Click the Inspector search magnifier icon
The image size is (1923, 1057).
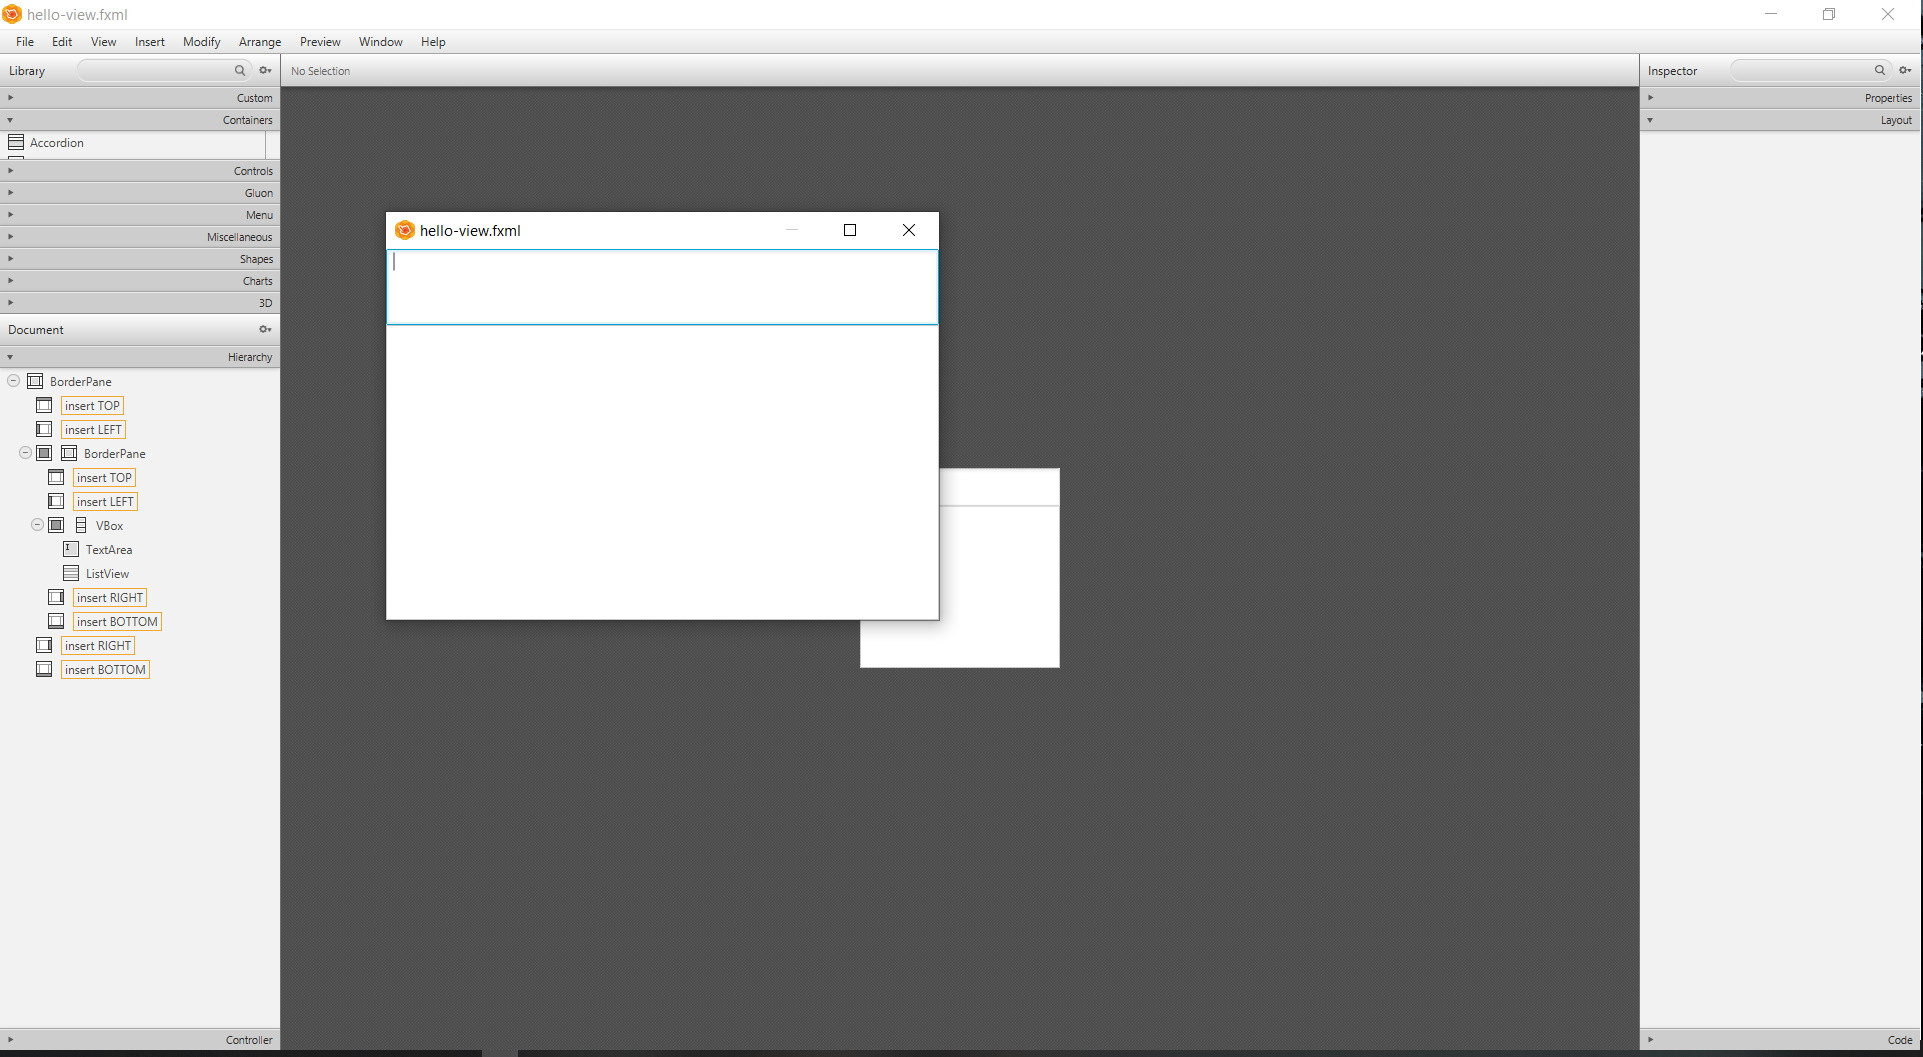tap(1881, 70)
